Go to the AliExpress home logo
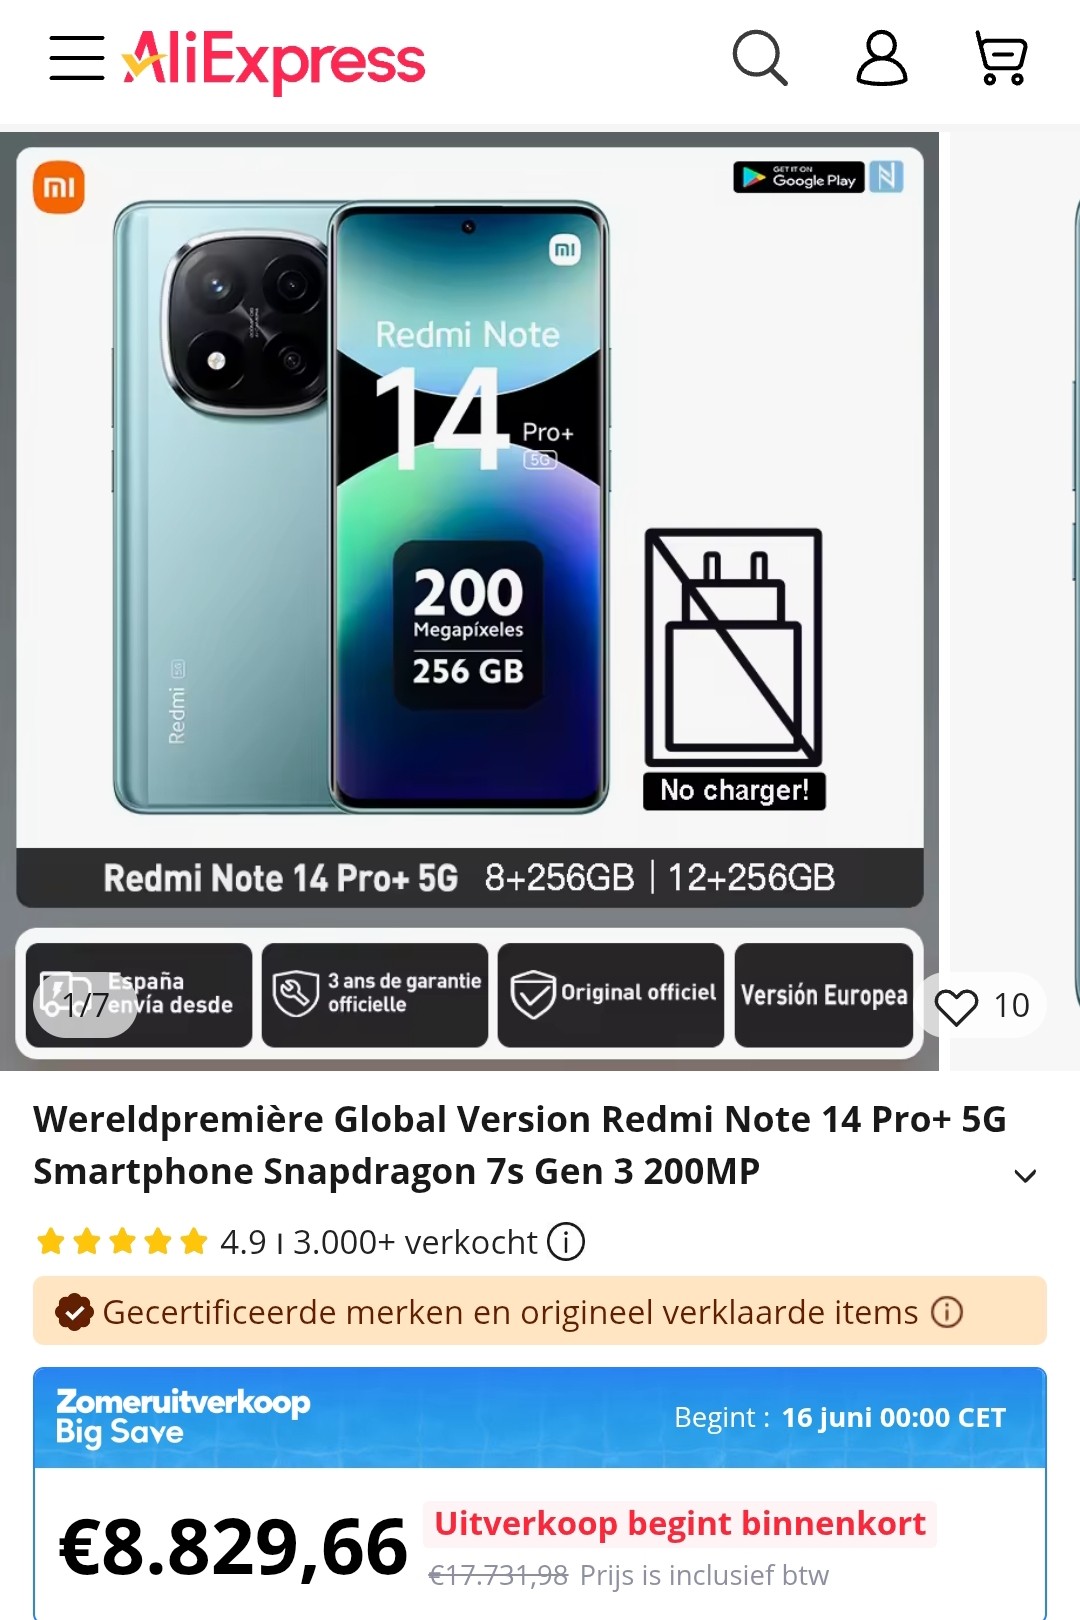The image size is (1080, 1620). (274, 60)
